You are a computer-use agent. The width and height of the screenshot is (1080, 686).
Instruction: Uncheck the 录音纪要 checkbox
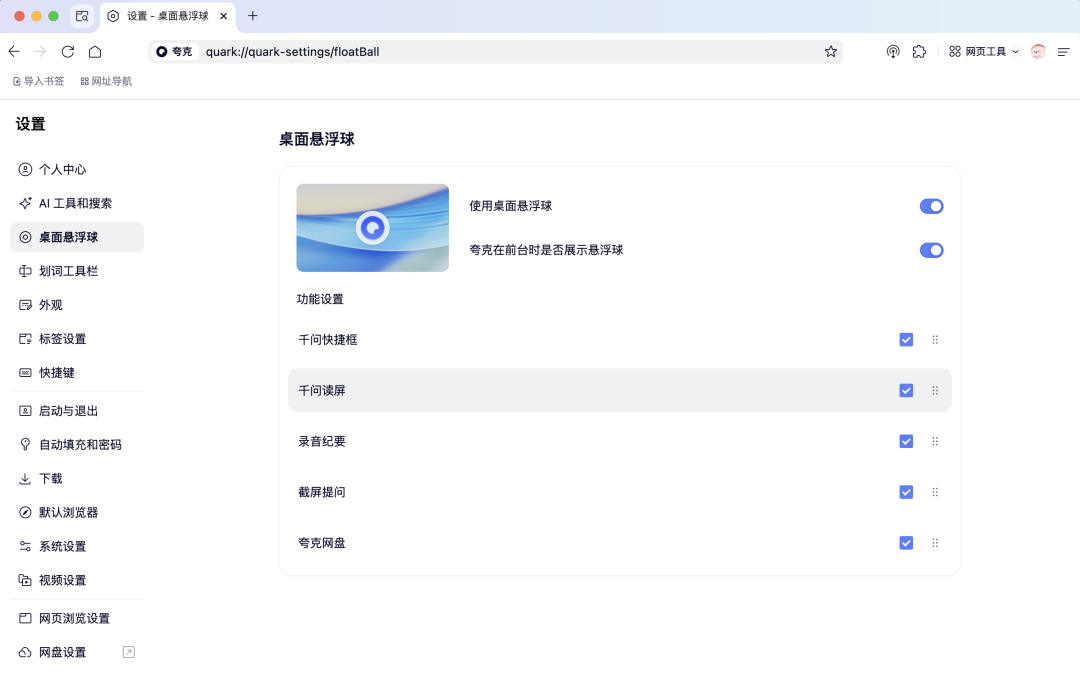[x=906, y=441]
